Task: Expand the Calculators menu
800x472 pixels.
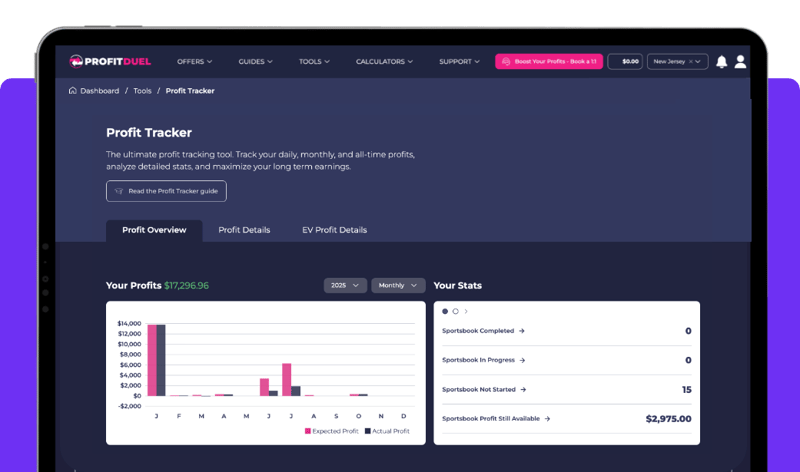Action: click(x=384, y=62)
